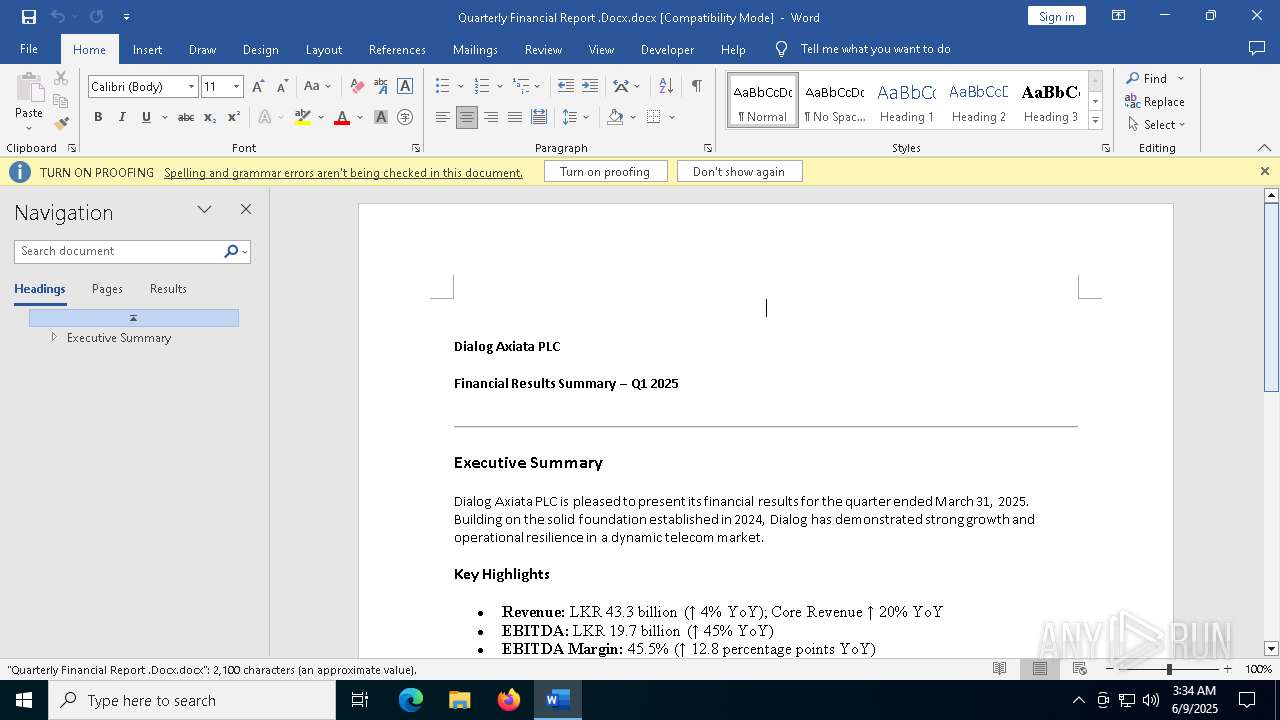Screen dimensions: 1280x720
Task: Open search options dropdown in Navigation pane
Action: 245,252
